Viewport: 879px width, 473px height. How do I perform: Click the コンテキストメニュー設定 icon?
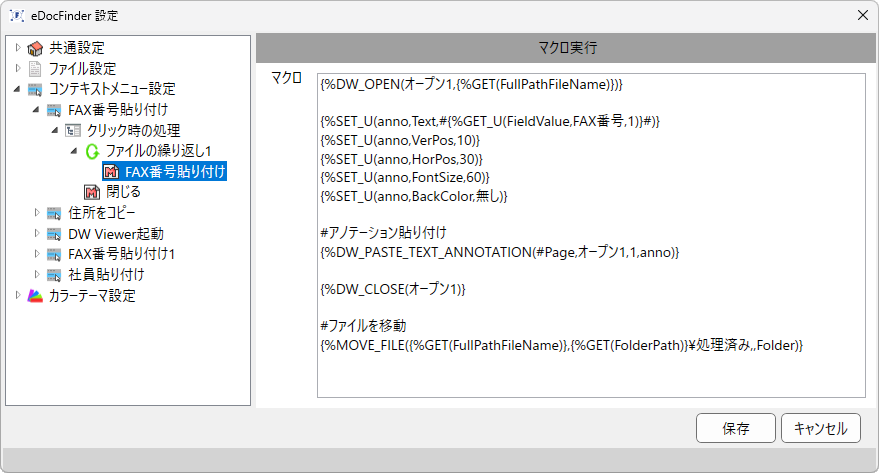pos(35,89)
